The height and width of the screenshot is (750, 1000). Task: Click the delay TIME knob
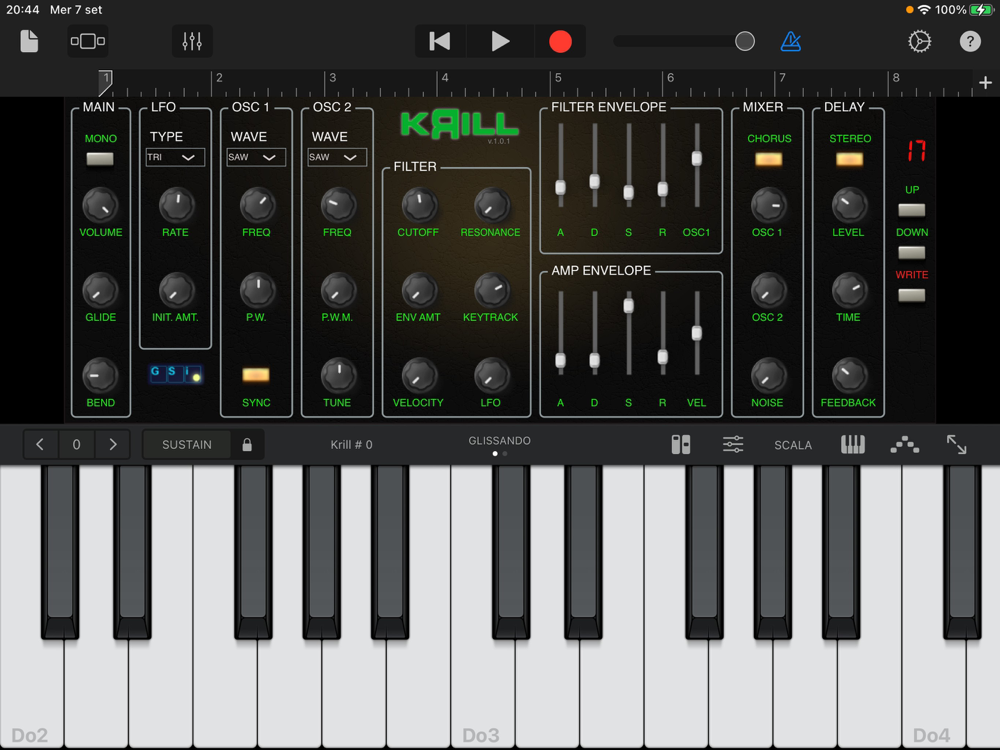(x=849, y=290)
